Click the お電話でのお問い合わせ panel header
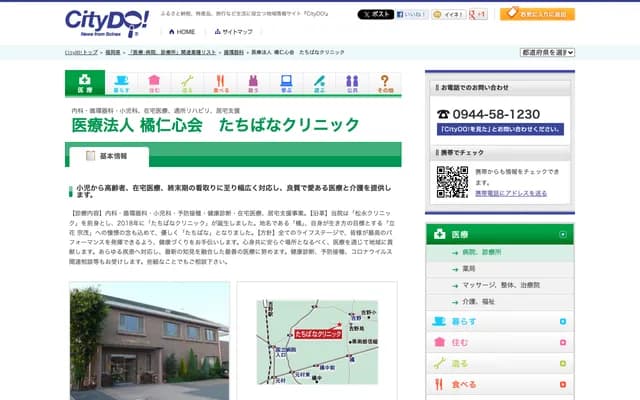 [x=500, y=87]
